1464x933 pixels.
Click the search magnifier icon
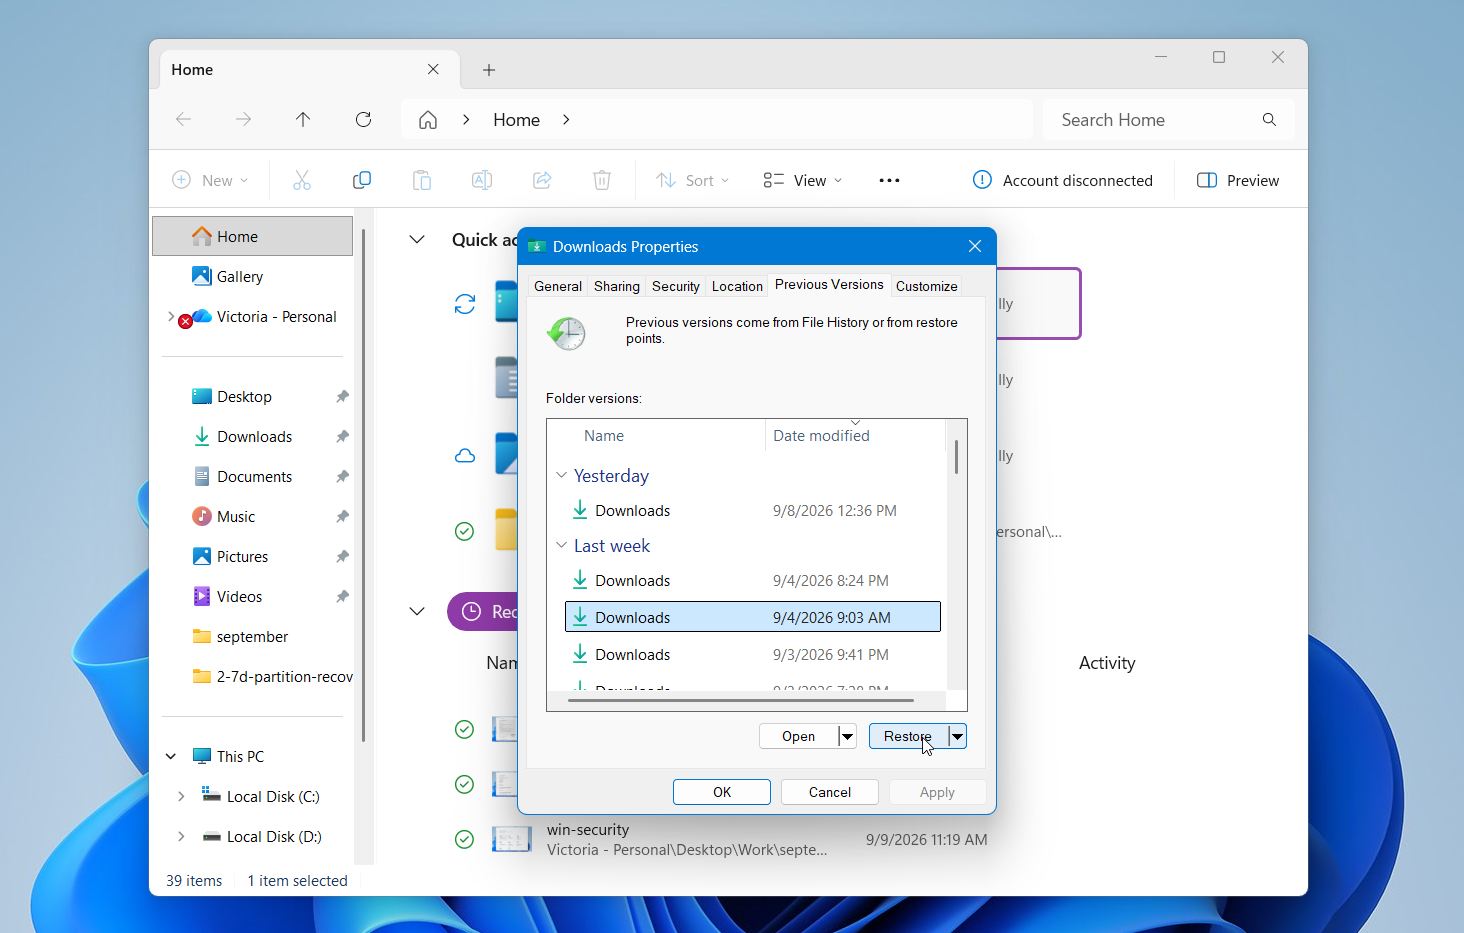tap(1269, 119)
